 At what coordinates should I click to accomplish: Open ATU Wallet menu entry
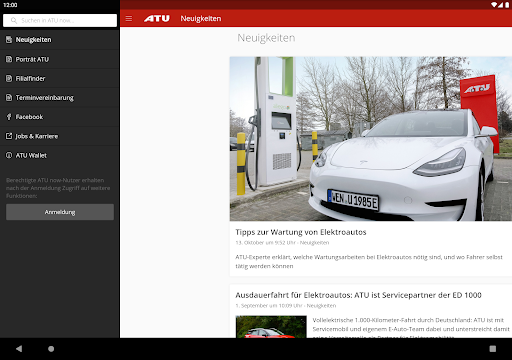[x=60, y=155]
